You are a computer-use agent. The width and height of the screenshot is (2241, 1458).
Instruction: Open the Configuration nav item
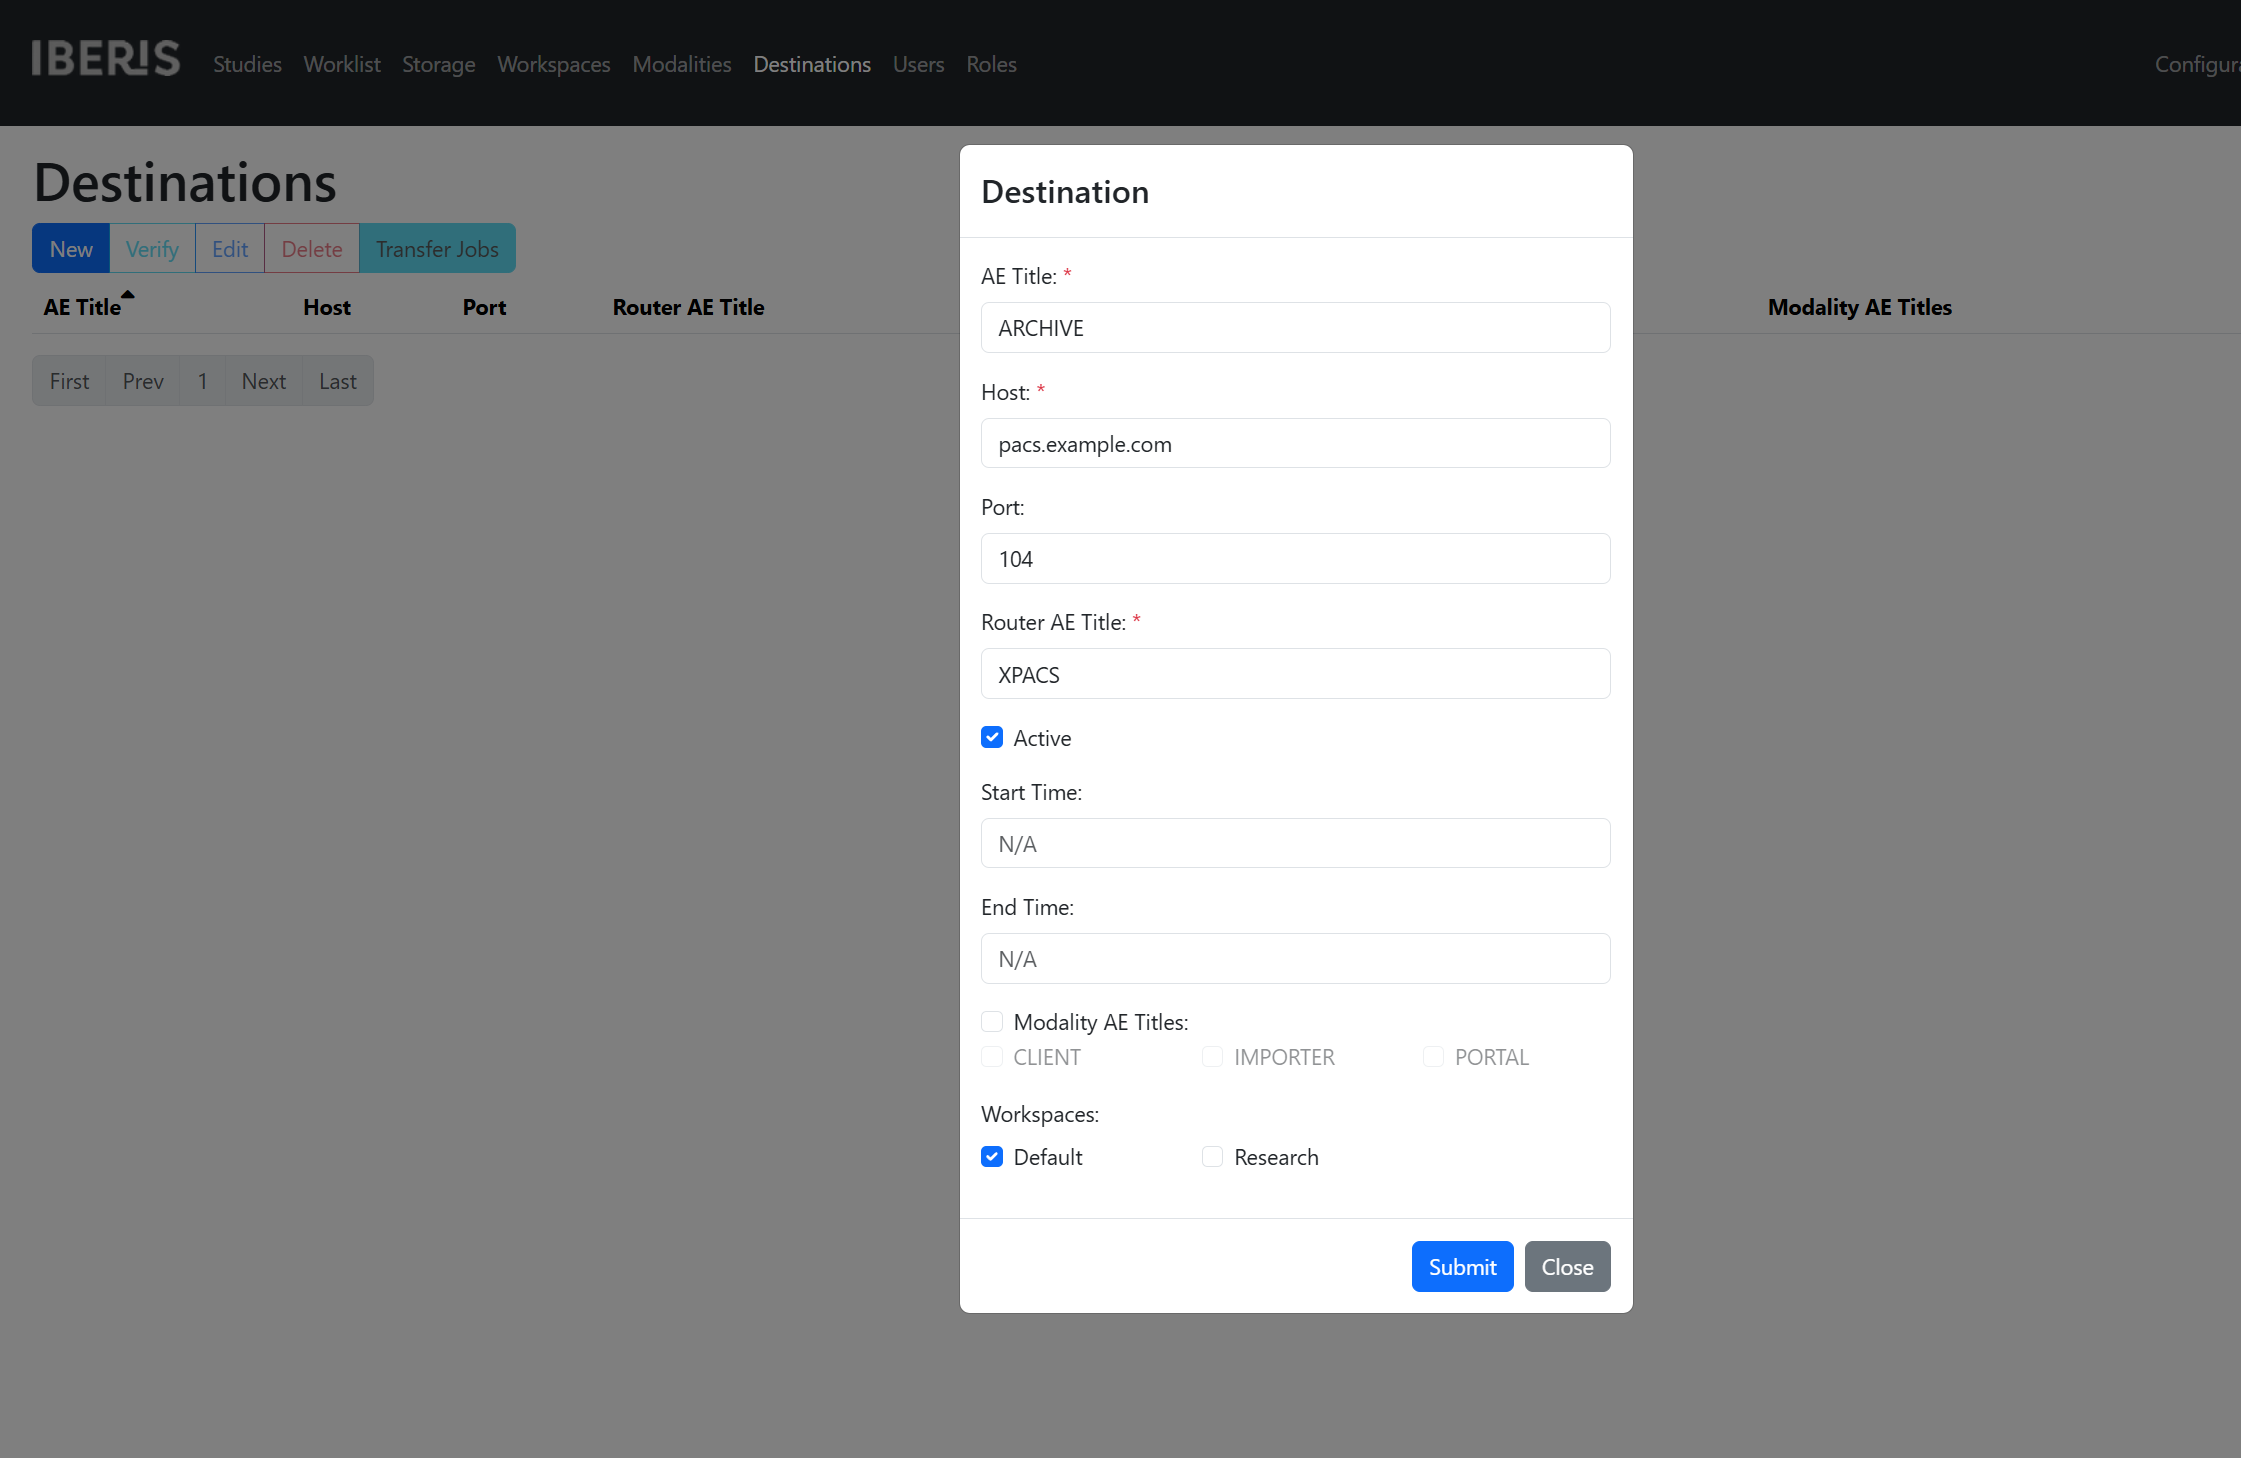2197,64
